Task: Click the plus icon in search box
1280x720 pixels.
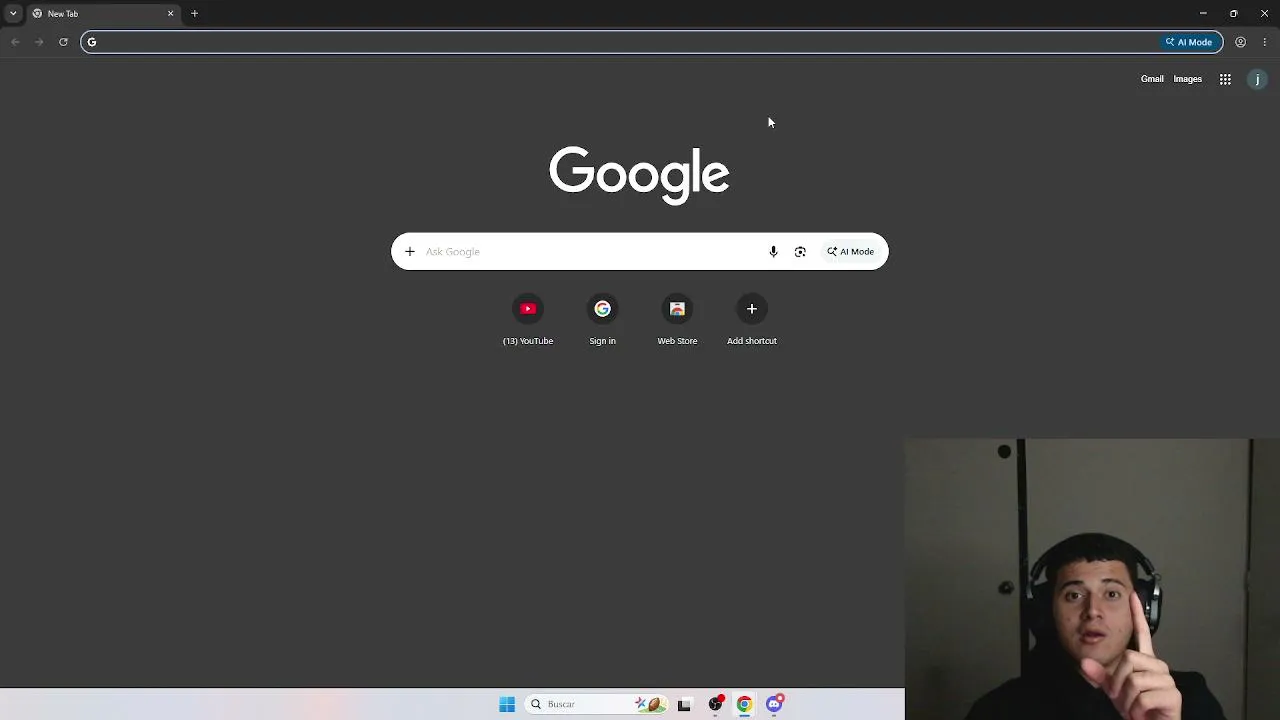Action: pos(409,252)
